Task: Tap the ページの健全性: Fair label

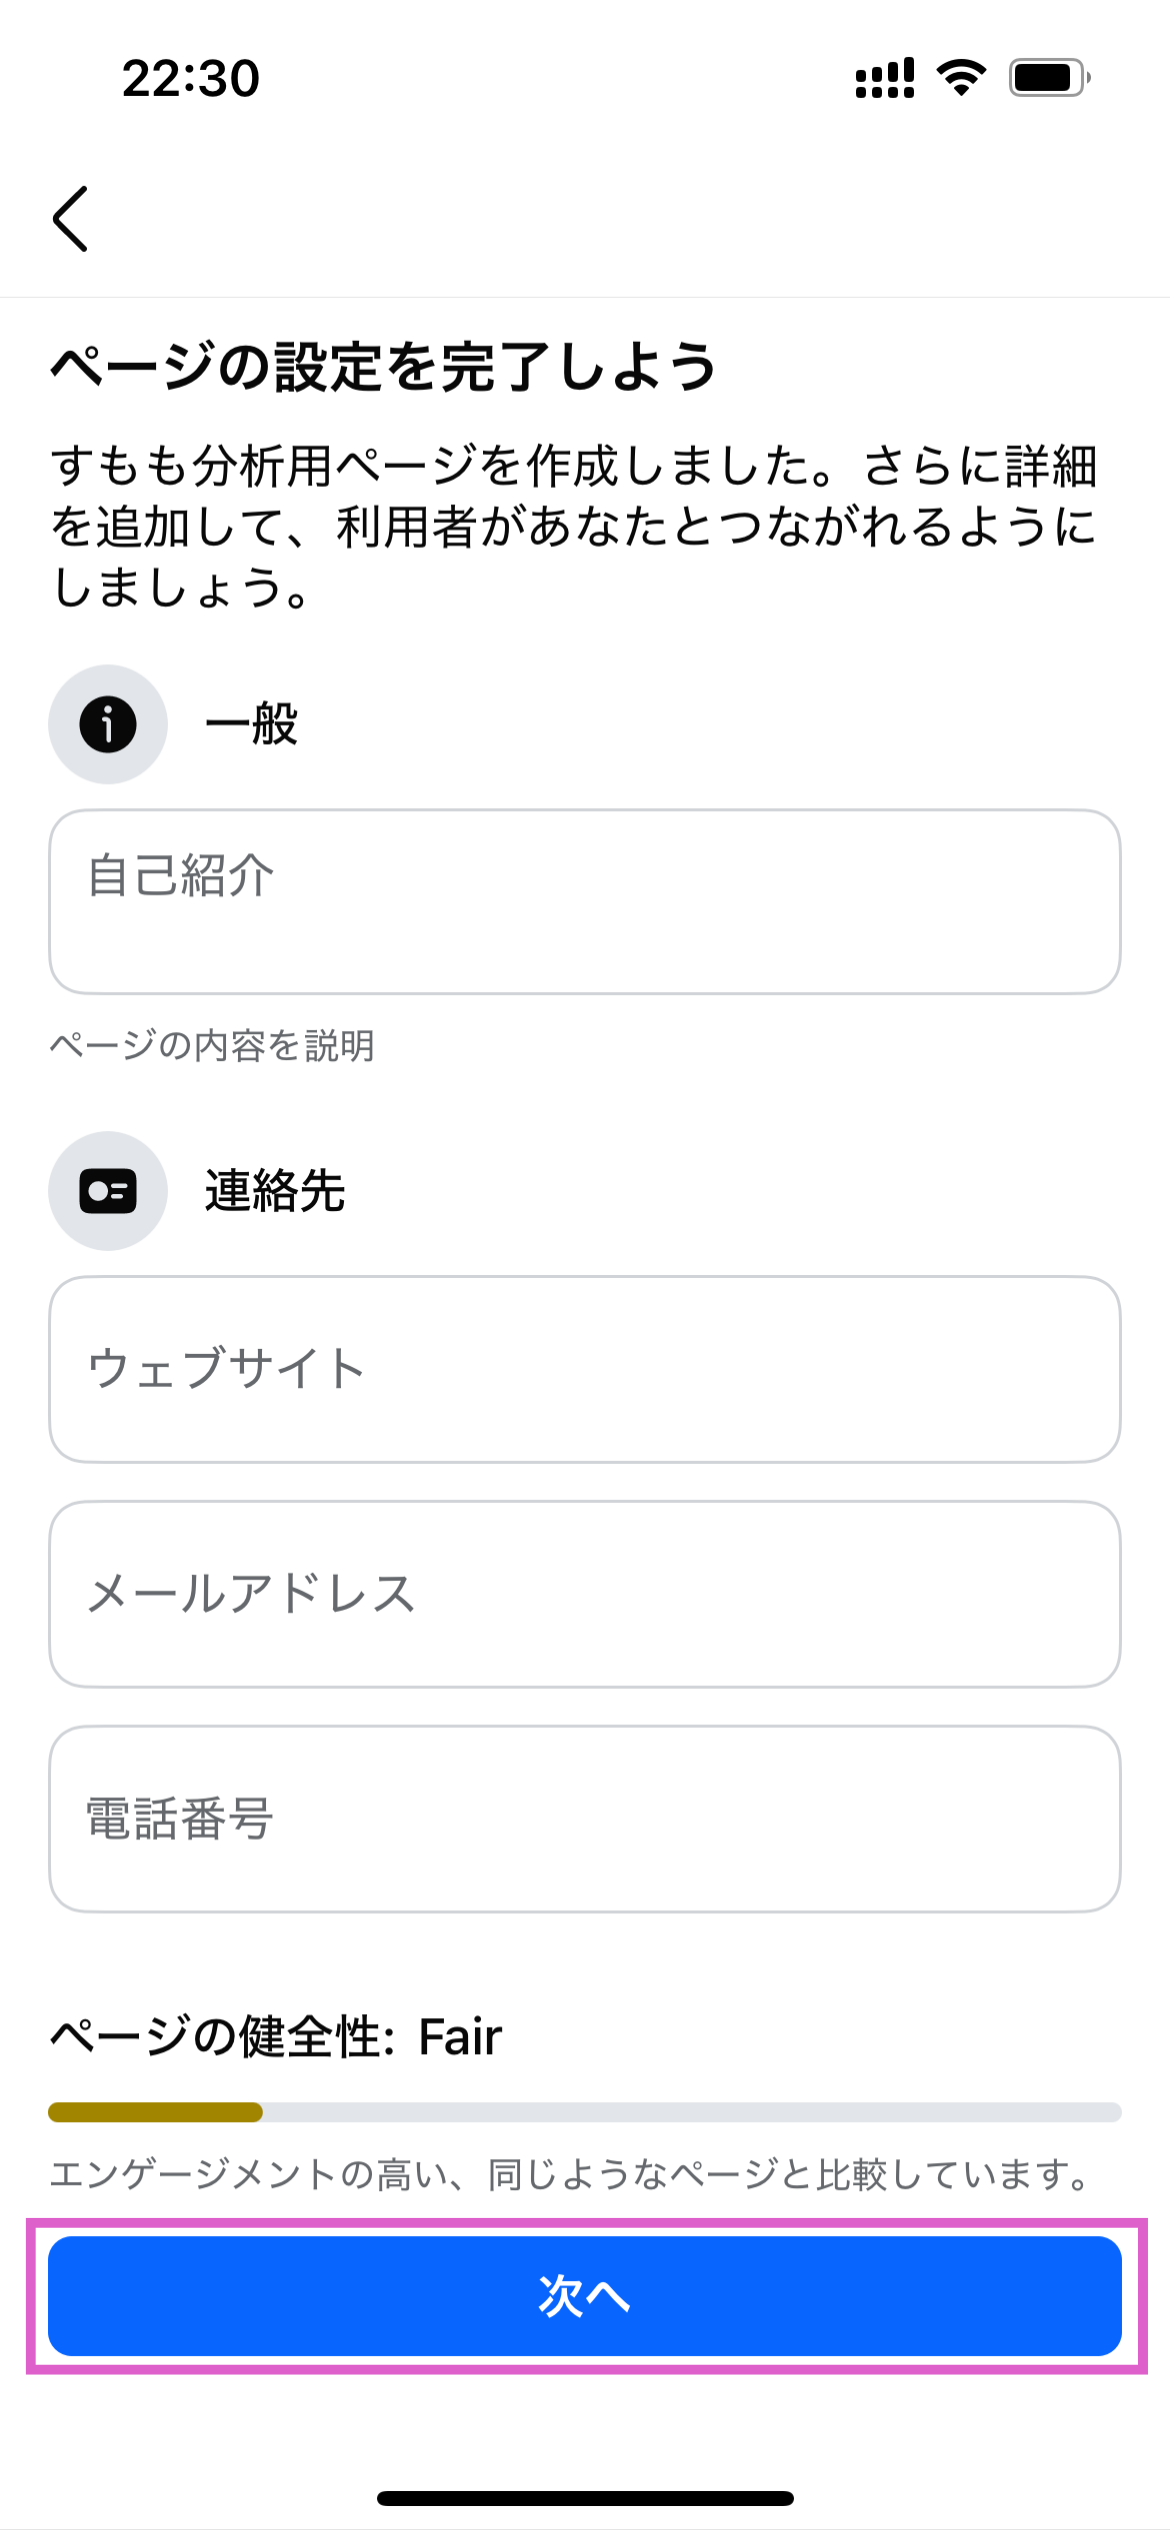Action: (x=276, y=2037)
